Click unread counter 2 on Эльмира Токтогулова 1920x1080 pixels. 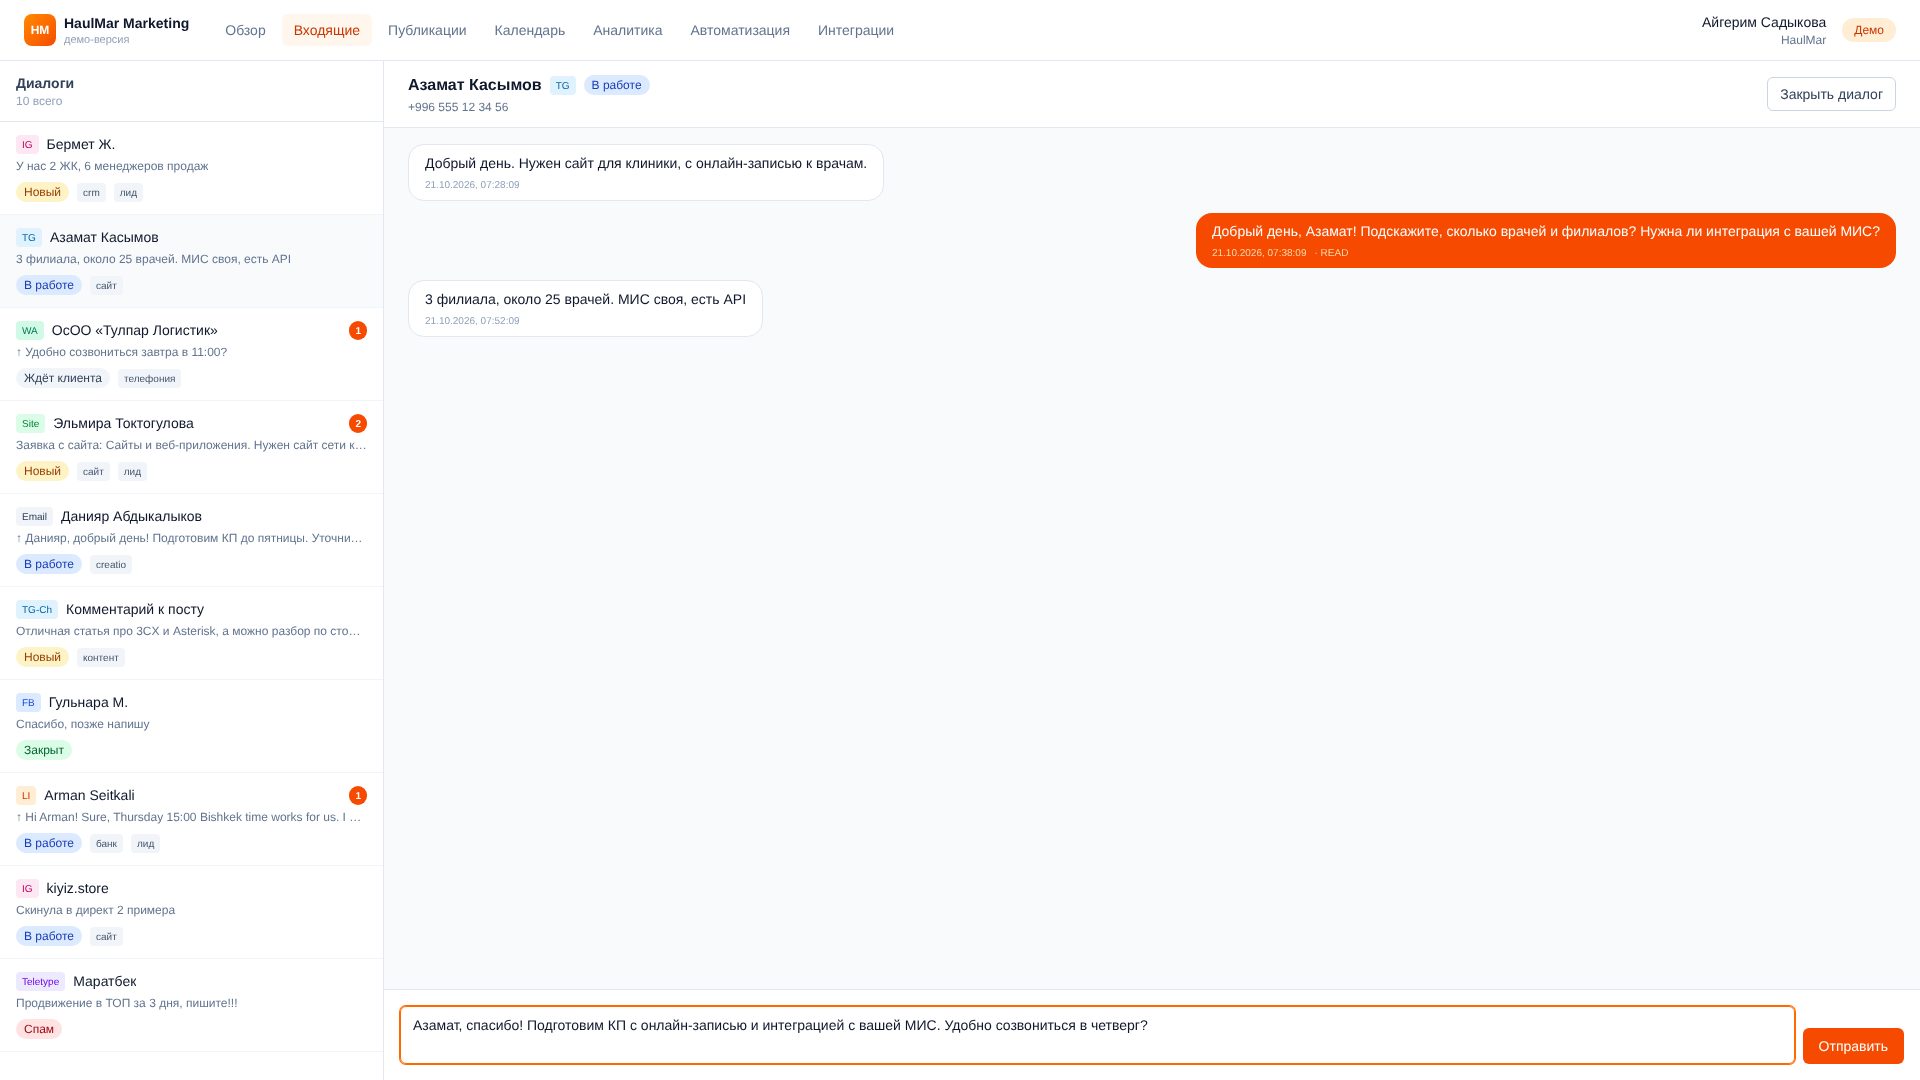(x=358, y=424)
